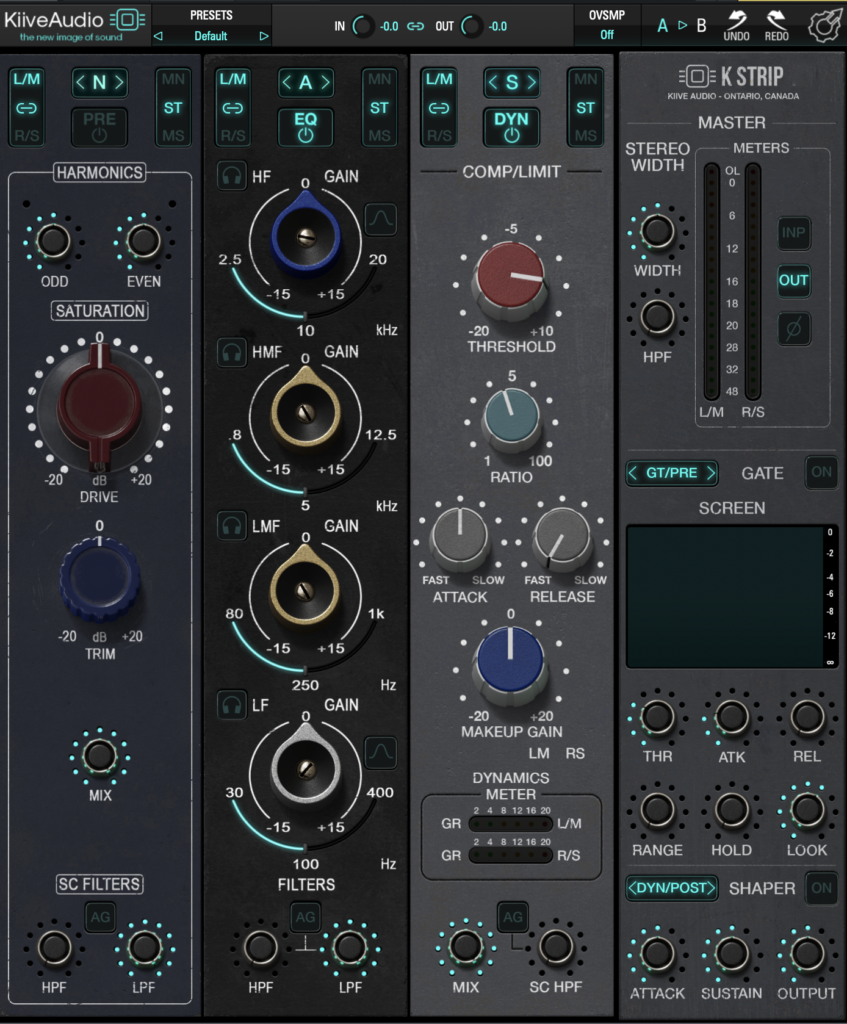This screenshot has width=847, height=1024.
Task: Turn the GATE section ON
Action: (x=821, y=472)
